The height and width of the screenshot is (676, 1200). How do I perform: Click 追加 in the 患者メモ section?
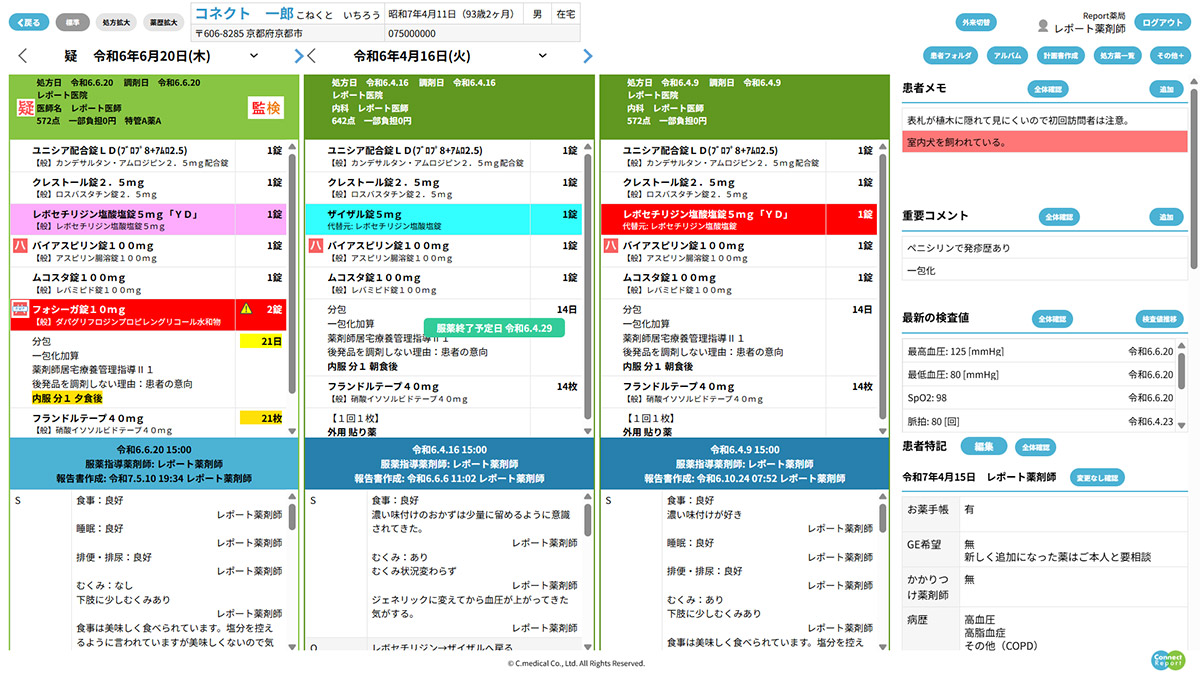pos(1166,89)
